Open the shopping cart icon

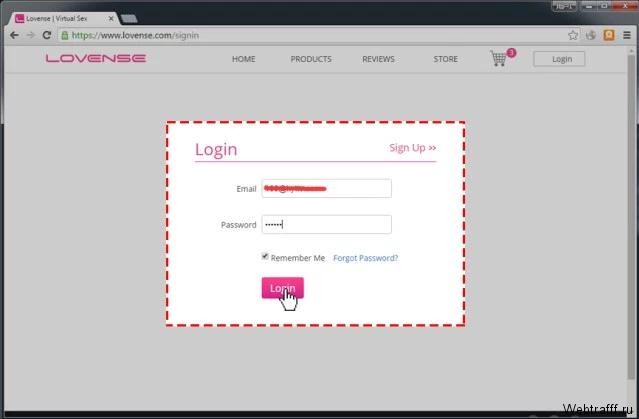(499, 58)
